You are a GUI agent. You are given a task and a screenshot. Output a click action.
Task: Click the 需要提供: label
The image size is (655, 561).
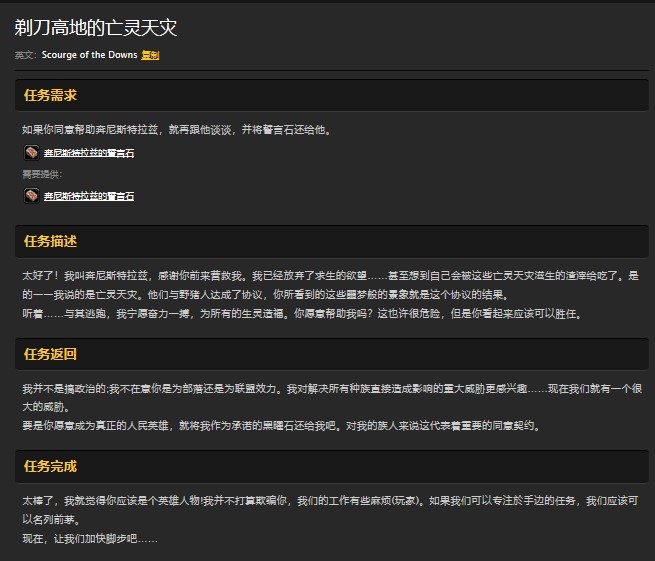point(42,174)
